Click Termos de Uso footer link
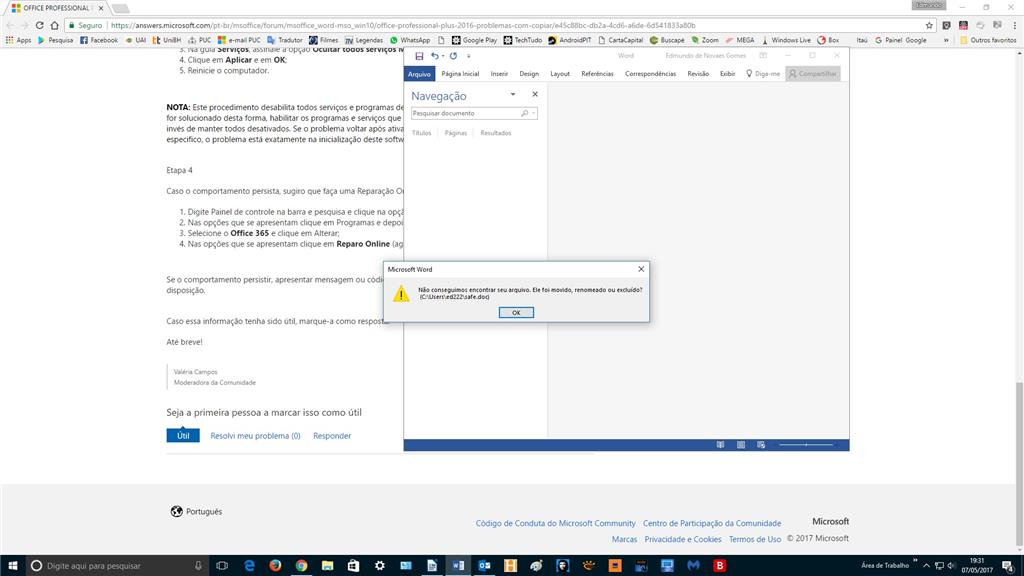The height and width of the screenshot is (576, 1024). [754, 539]
